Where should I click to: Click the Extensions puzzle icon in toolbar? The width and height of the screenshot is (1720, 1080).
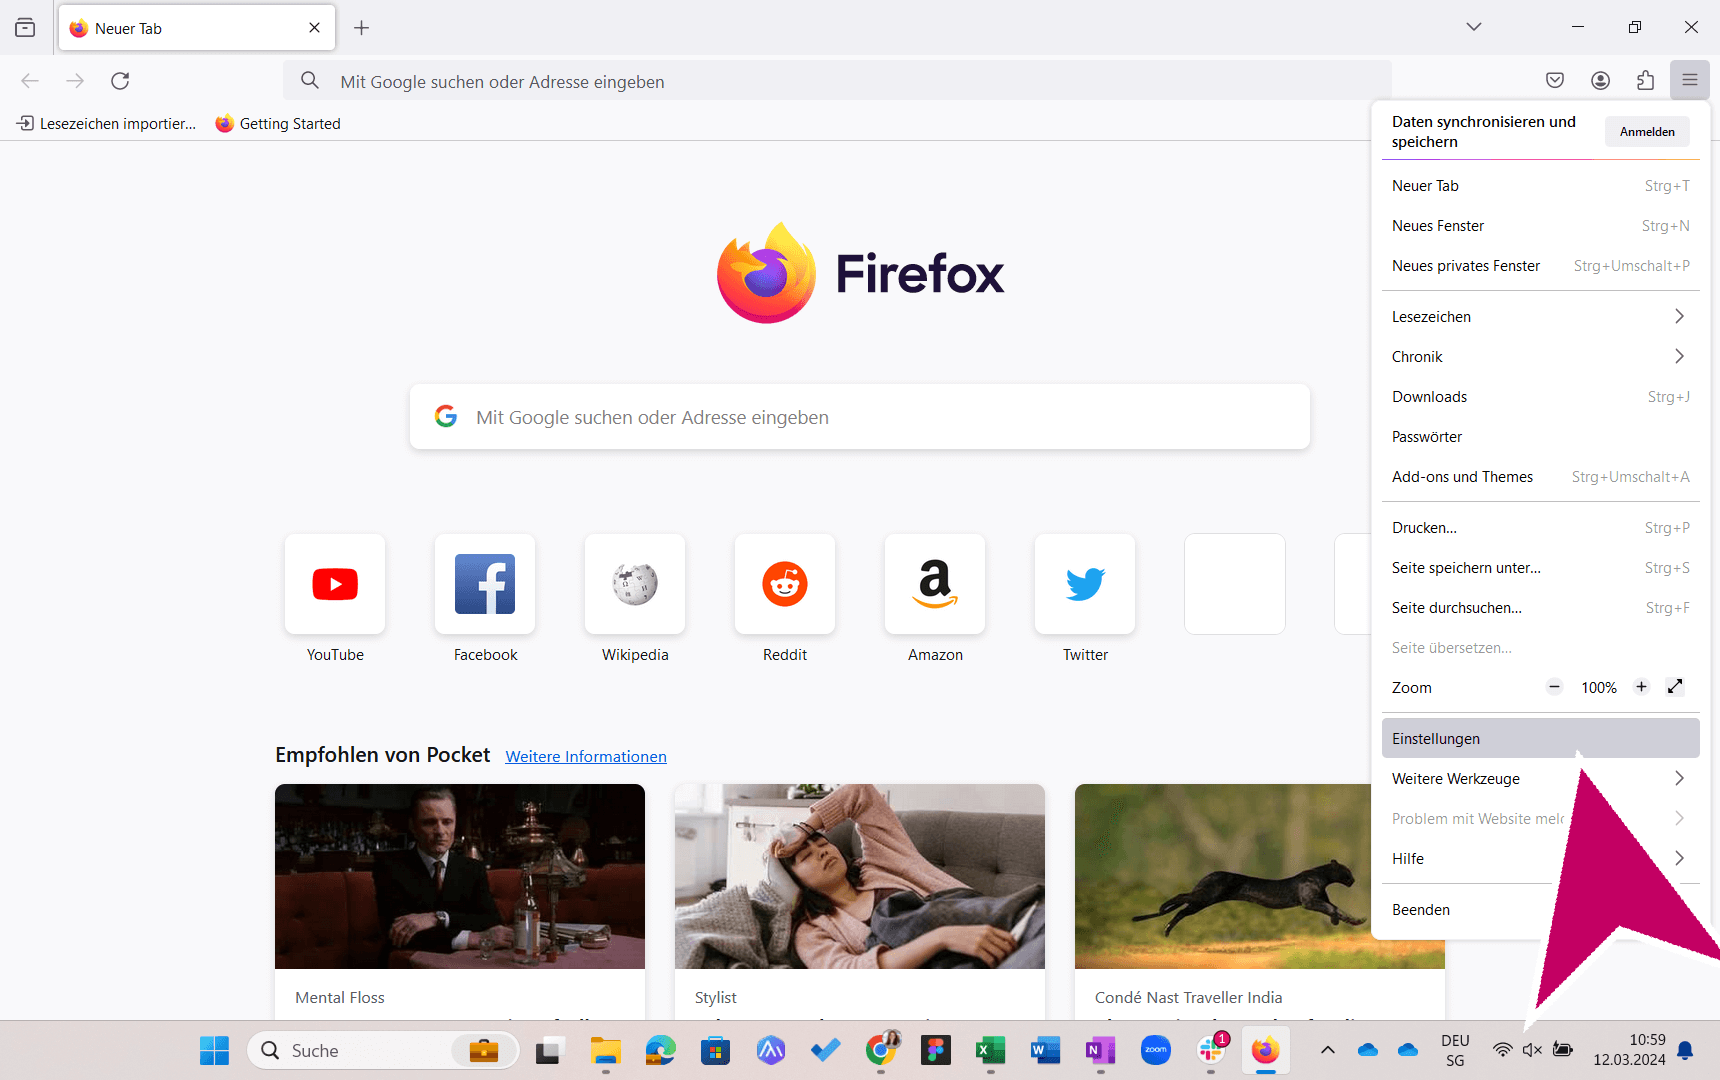point(1645,80)
